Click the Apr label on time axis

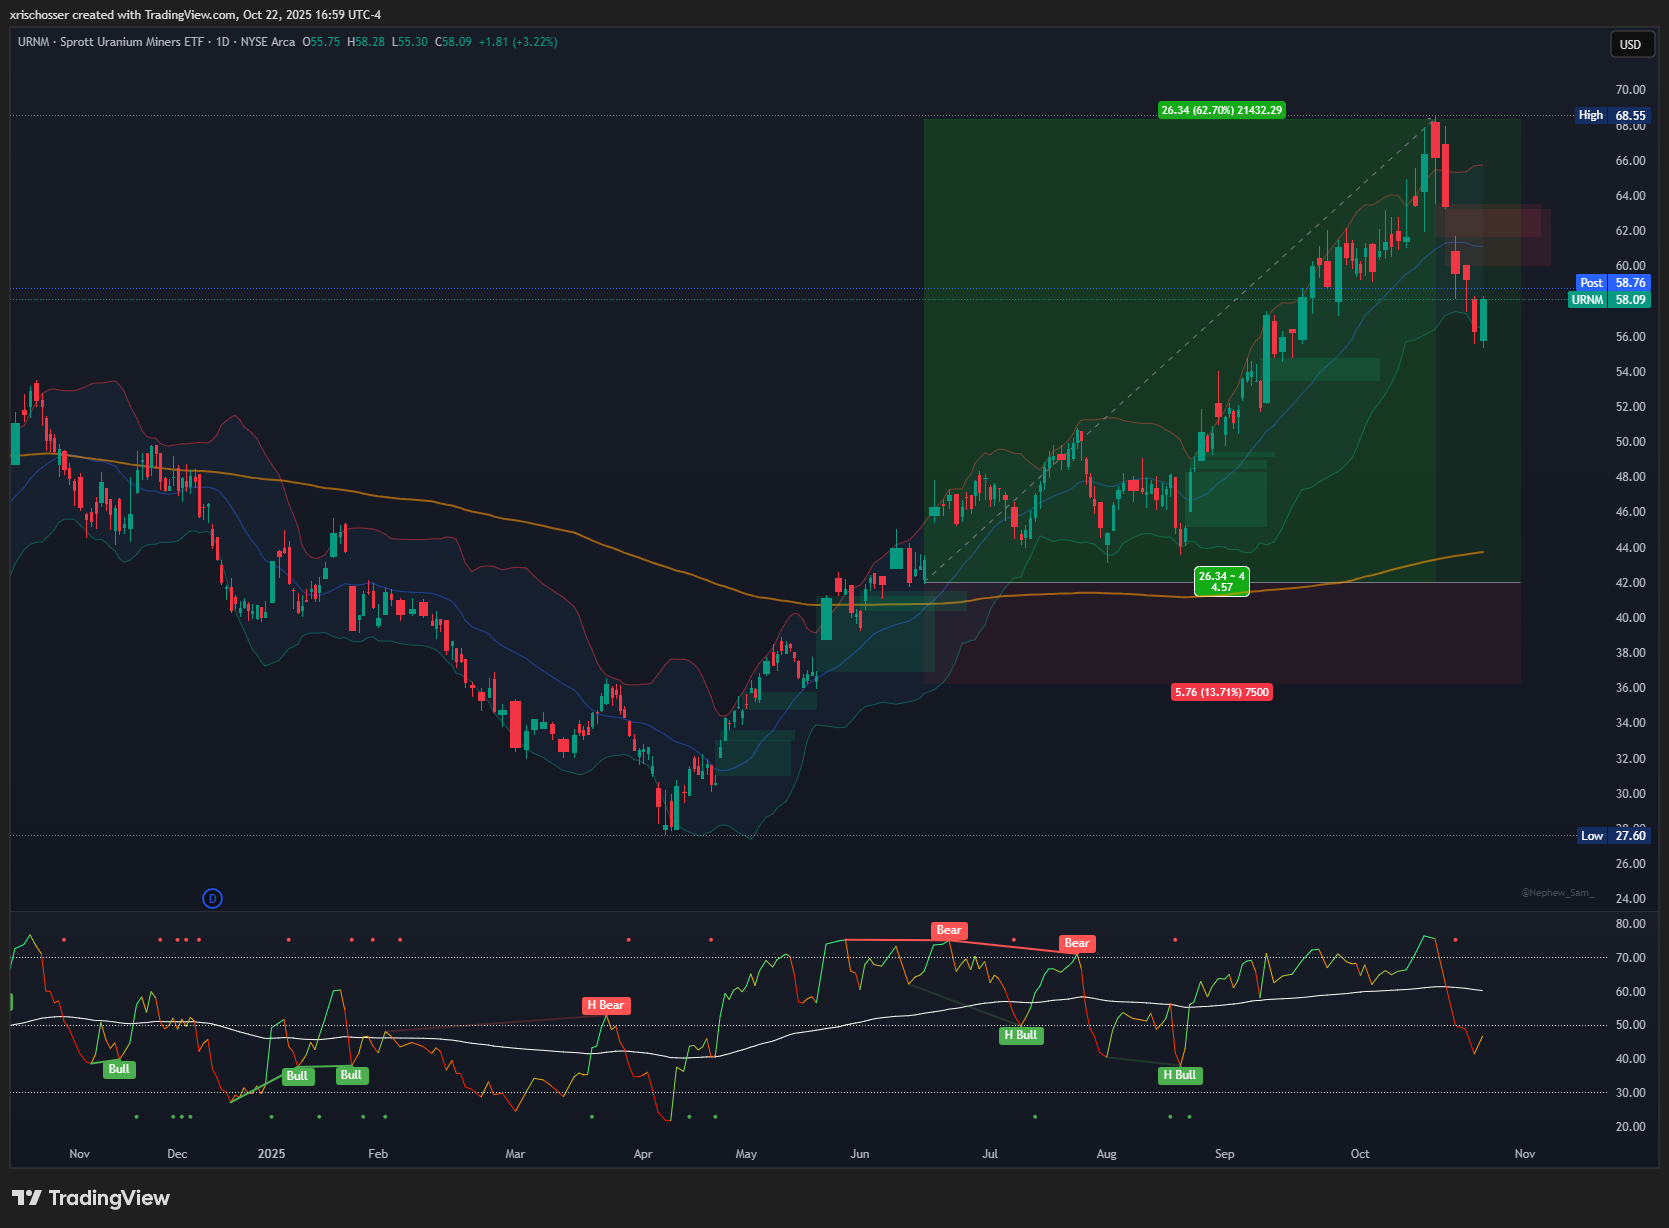(x=643, y=1154)
